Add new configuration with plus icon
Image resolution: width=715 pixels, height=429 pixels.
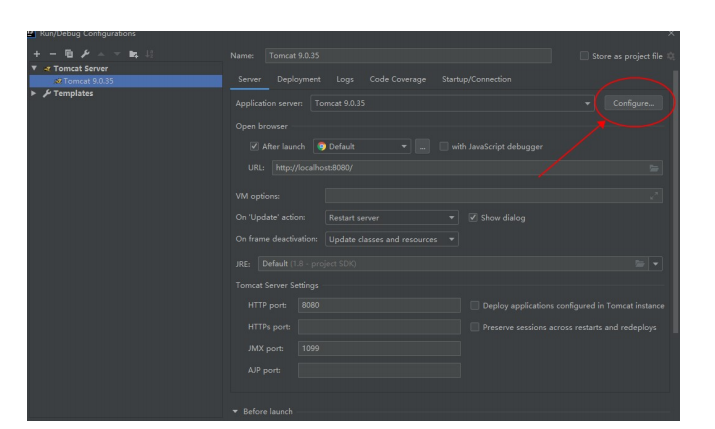click(x=37, y=54)
